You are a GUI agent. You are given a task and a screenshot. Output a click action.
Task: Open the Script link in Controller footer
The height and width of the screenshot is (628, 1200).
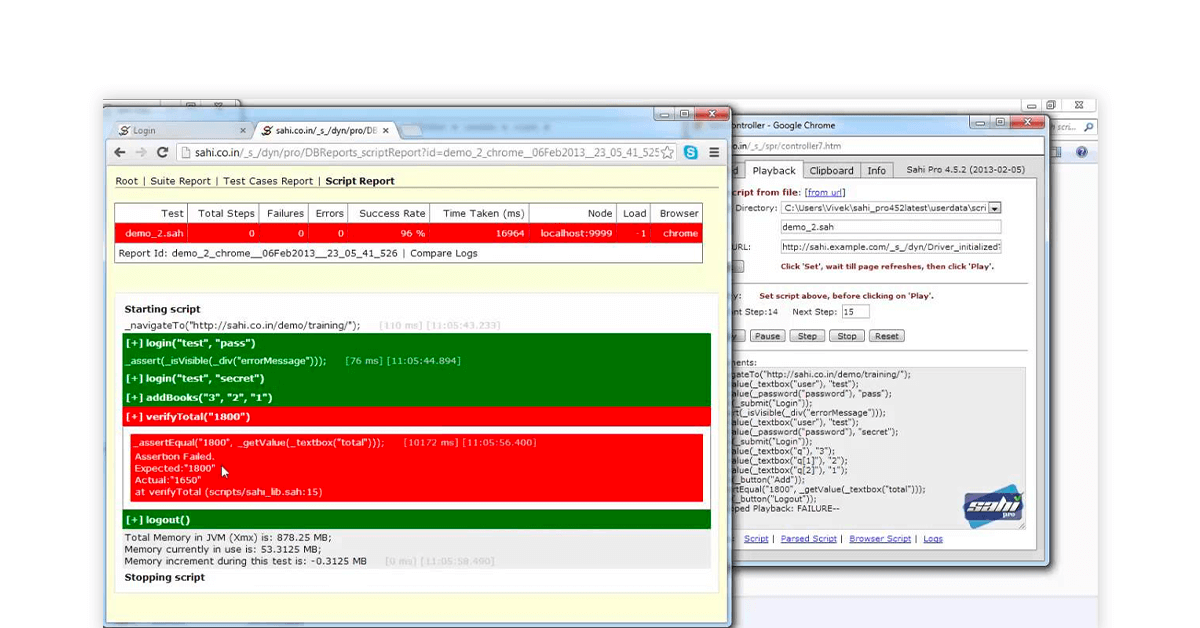[756, 538]
